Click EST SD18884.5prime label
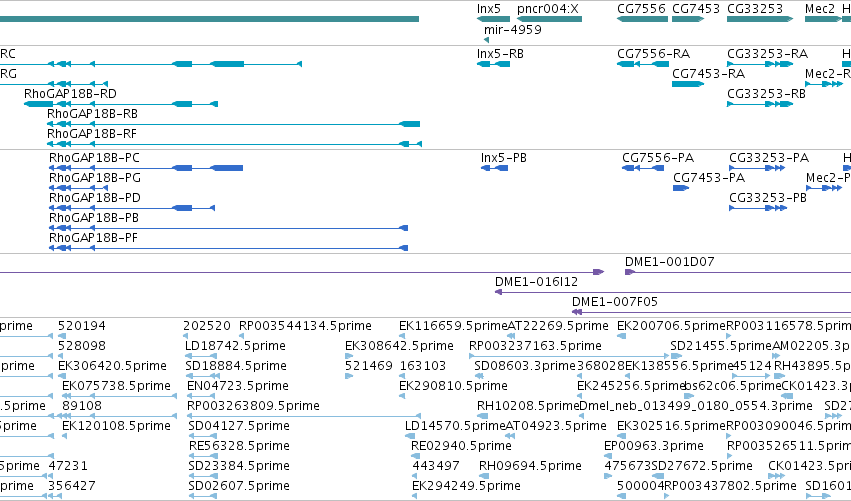 (x=236, y=366)
